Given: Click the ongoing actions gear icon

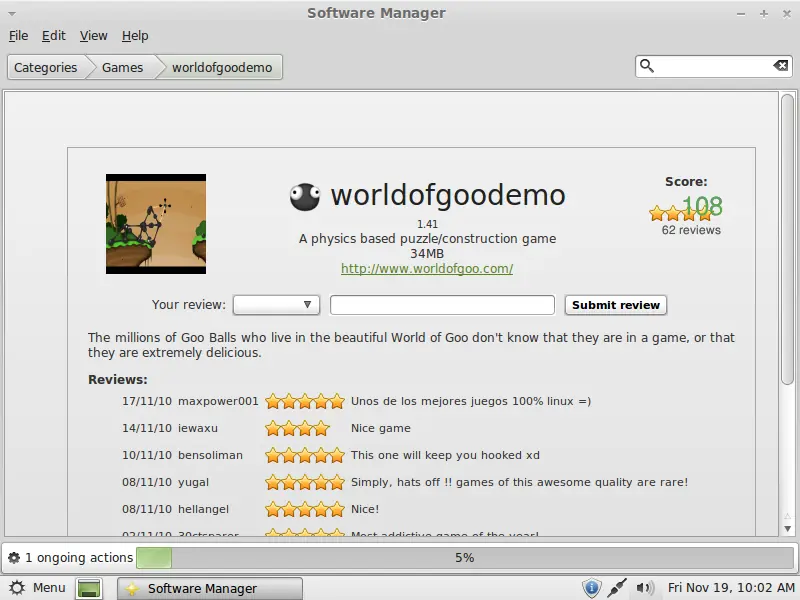Looking at the screenshot, I should point(13,558).
